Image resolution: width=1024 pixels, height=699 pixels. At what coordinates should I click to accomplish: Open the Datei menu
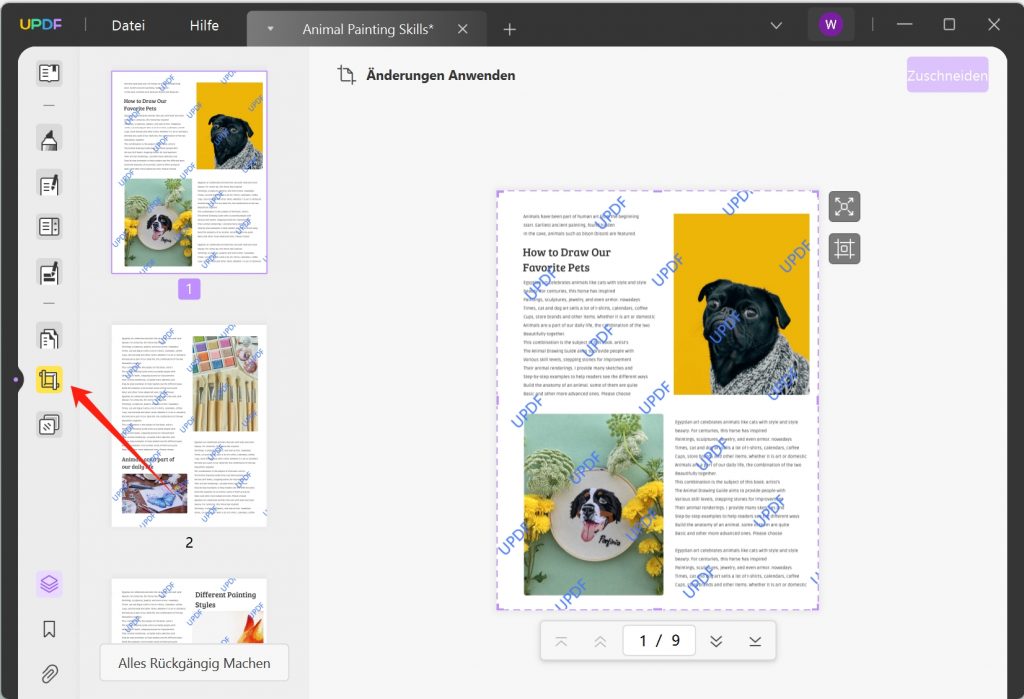(128, 25)
